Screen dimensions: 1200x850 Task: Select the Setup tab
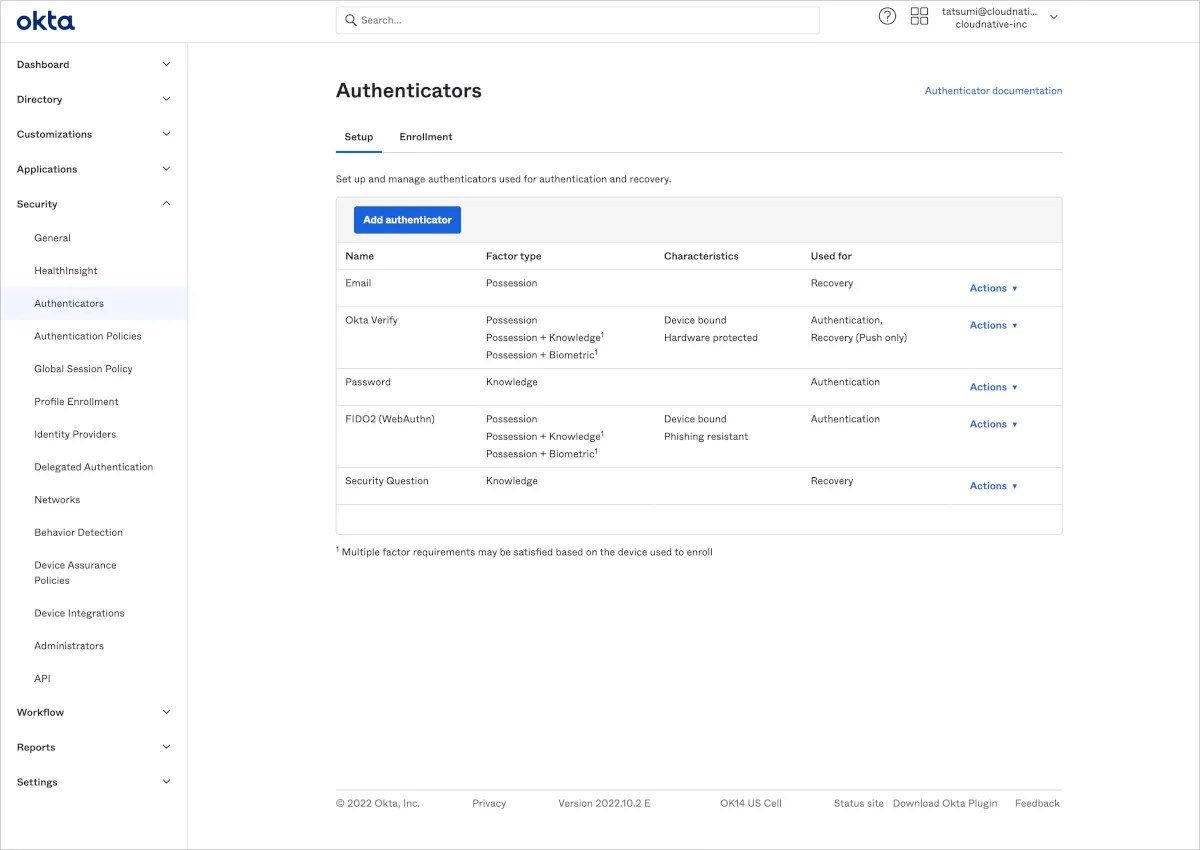pos(359,137)
